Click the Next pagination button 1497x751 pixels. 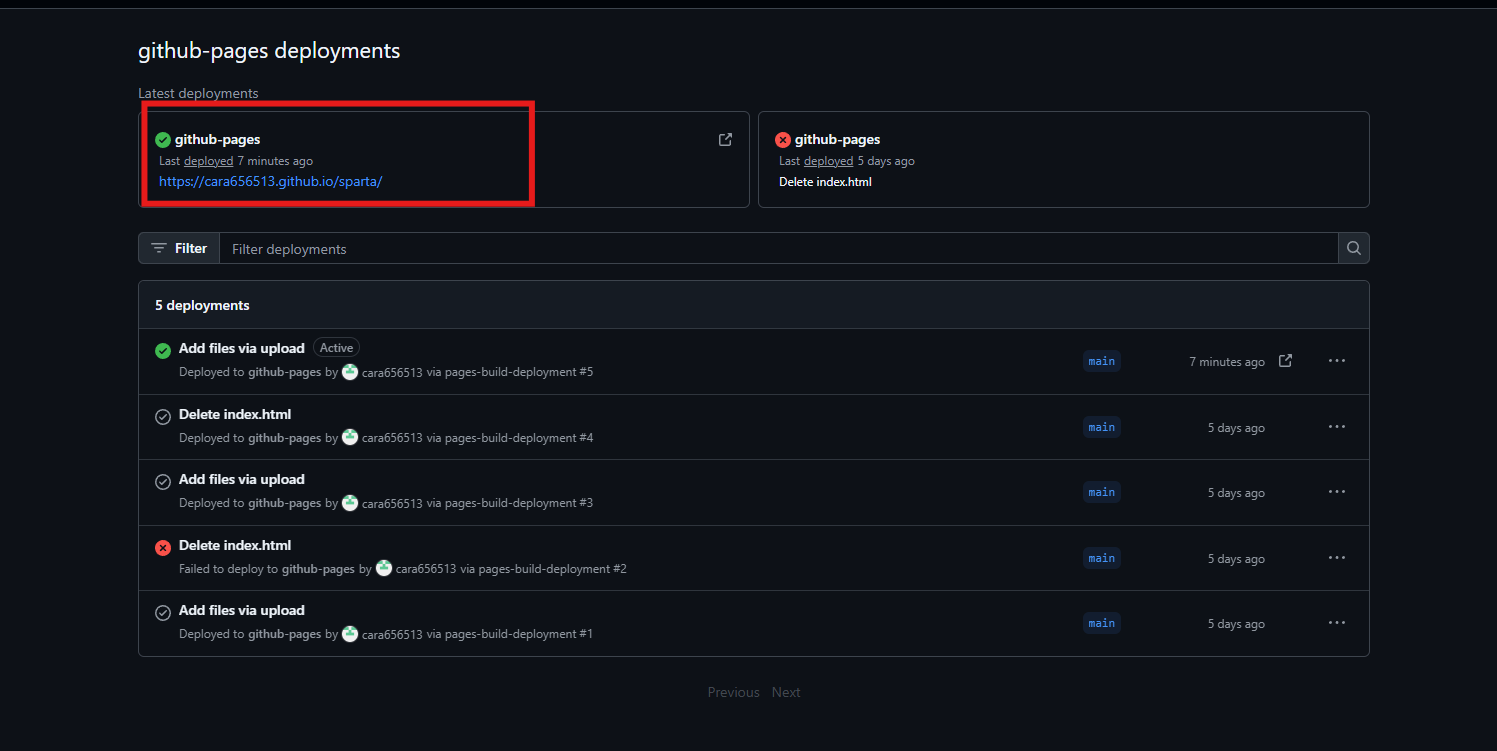786,692
